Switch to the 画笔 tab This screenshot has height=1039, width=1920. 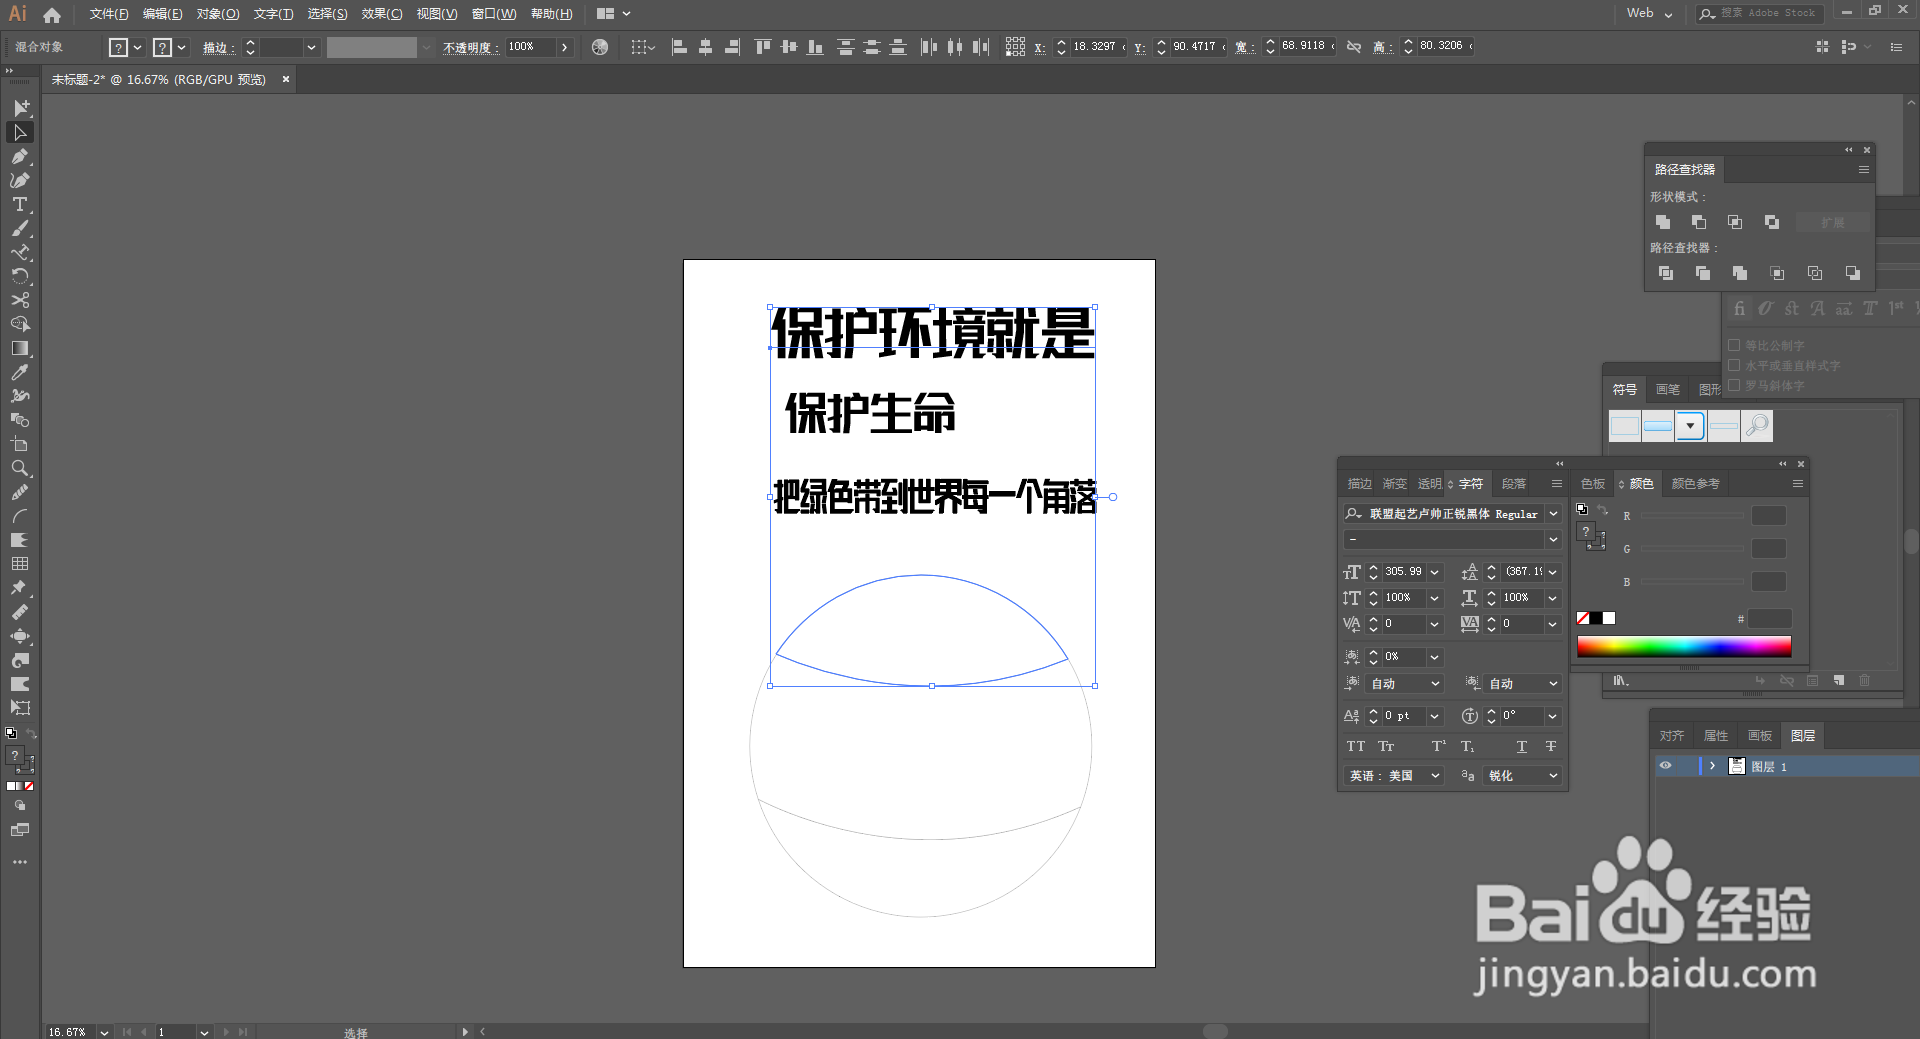click(1668, 389)
